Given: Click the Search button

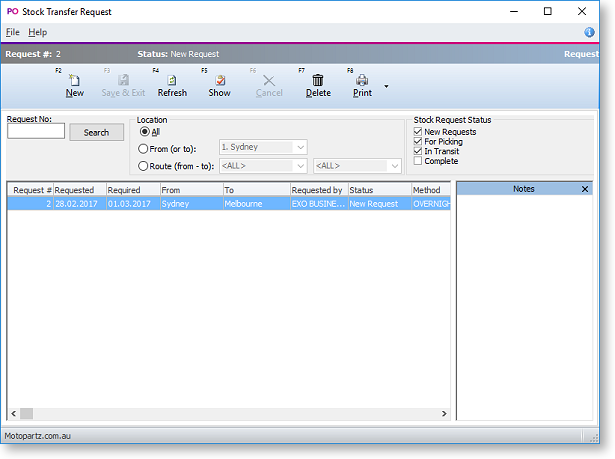Looking at the screenshot, I should pos(96,132).
